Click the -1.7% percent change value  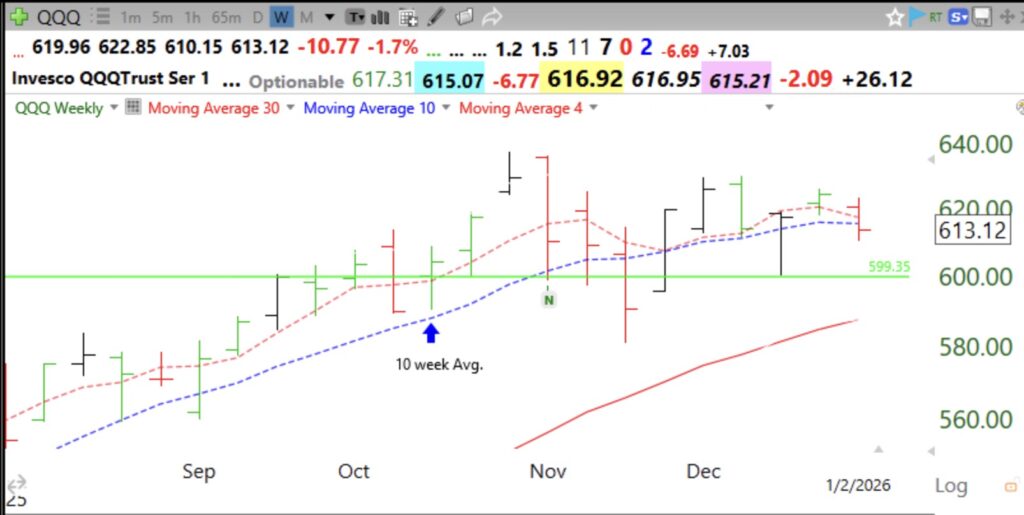click(x=391, y=48)
